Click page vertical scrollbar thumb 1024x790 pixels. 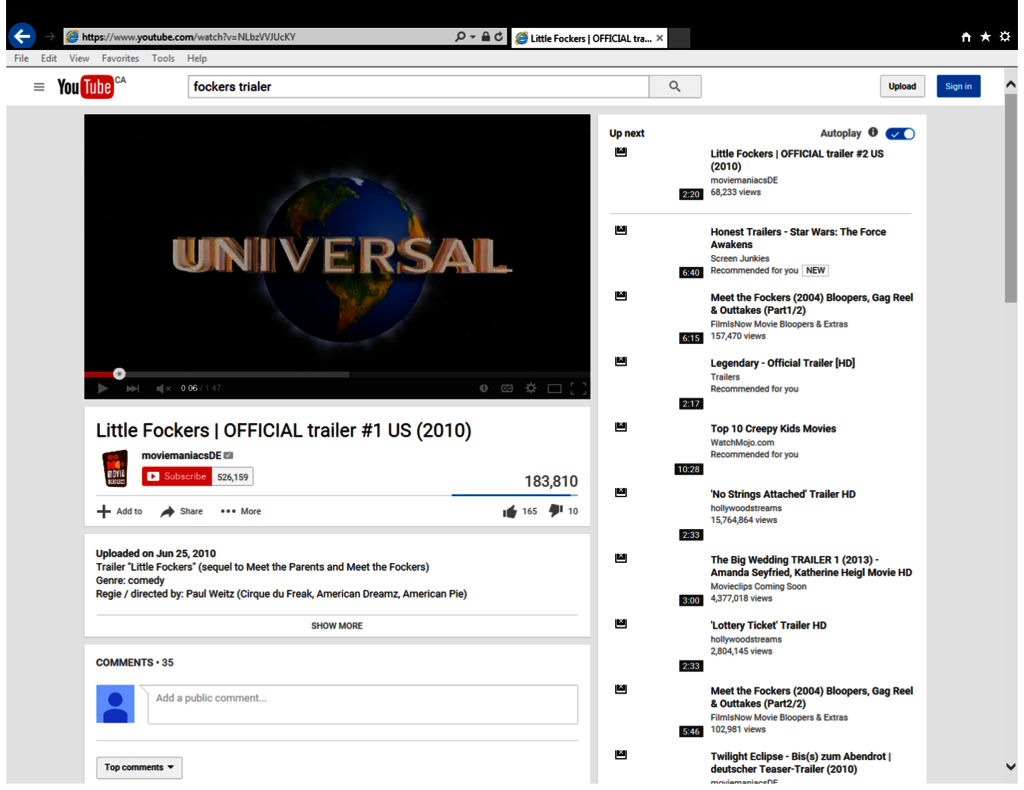pyautogui.click(x=1011, y=198)
